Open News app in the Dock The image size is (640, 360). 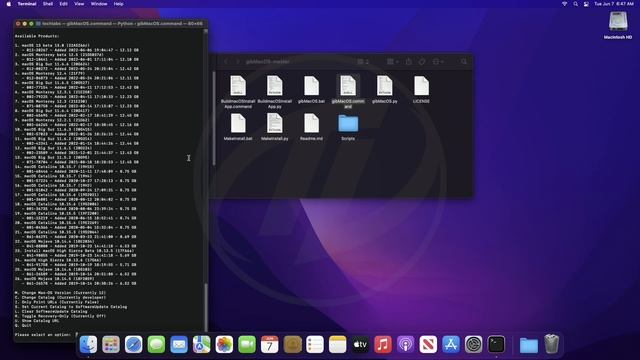[x=428, y=344]
